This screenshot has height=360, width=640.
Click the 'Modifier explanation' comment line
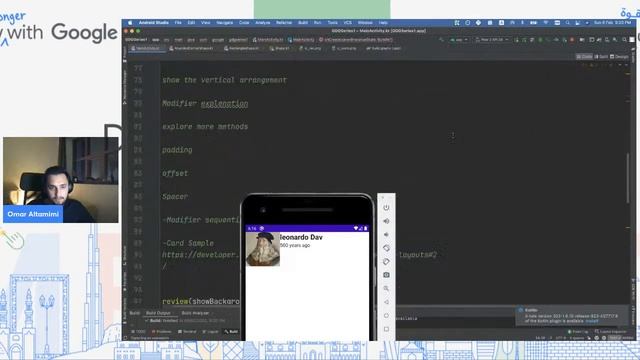(205, 103)
